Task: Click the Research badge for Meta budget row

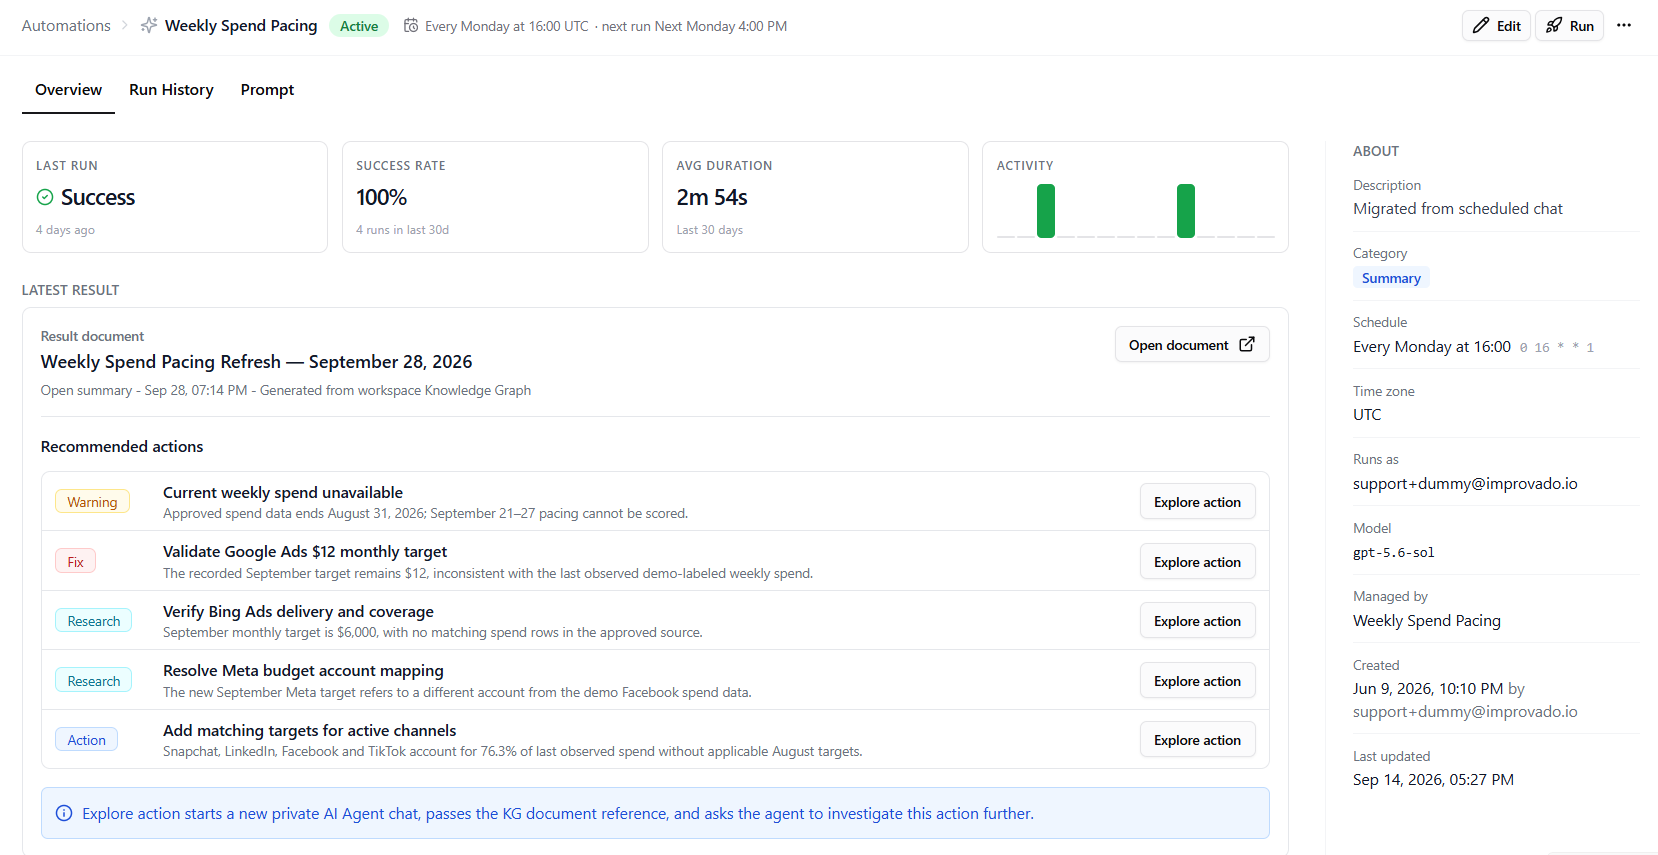Action: pos(93,681)
